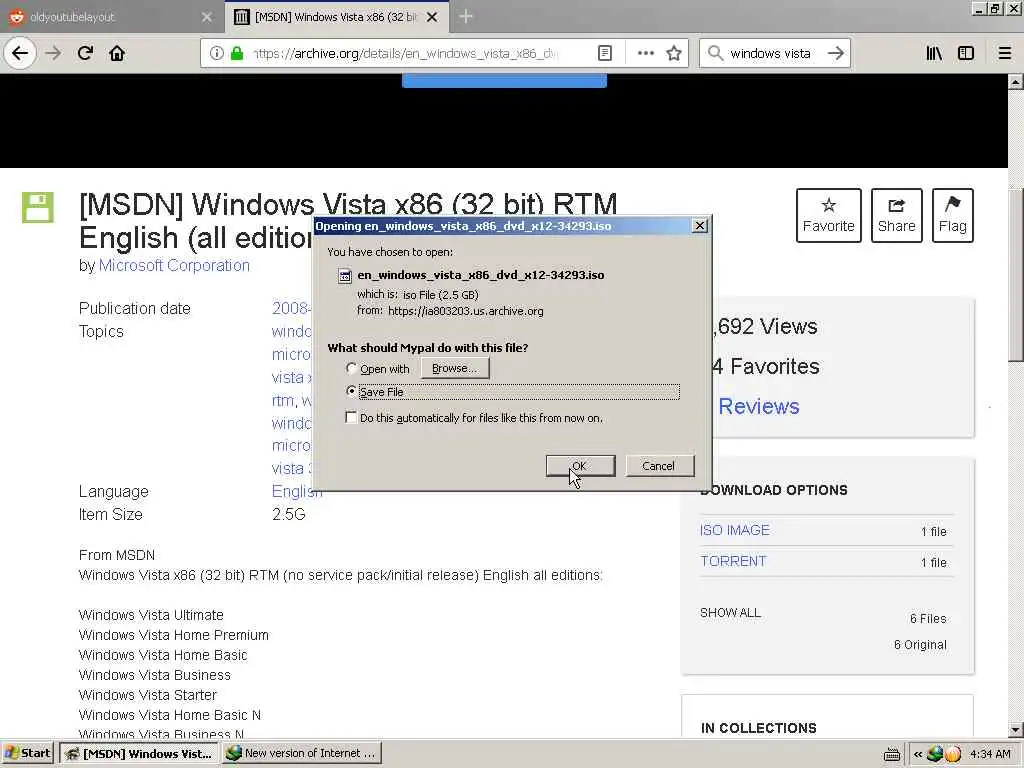1024x768 pixels.
Task: Open the ISO IMAGE download option
Action: tap(735, 530)
